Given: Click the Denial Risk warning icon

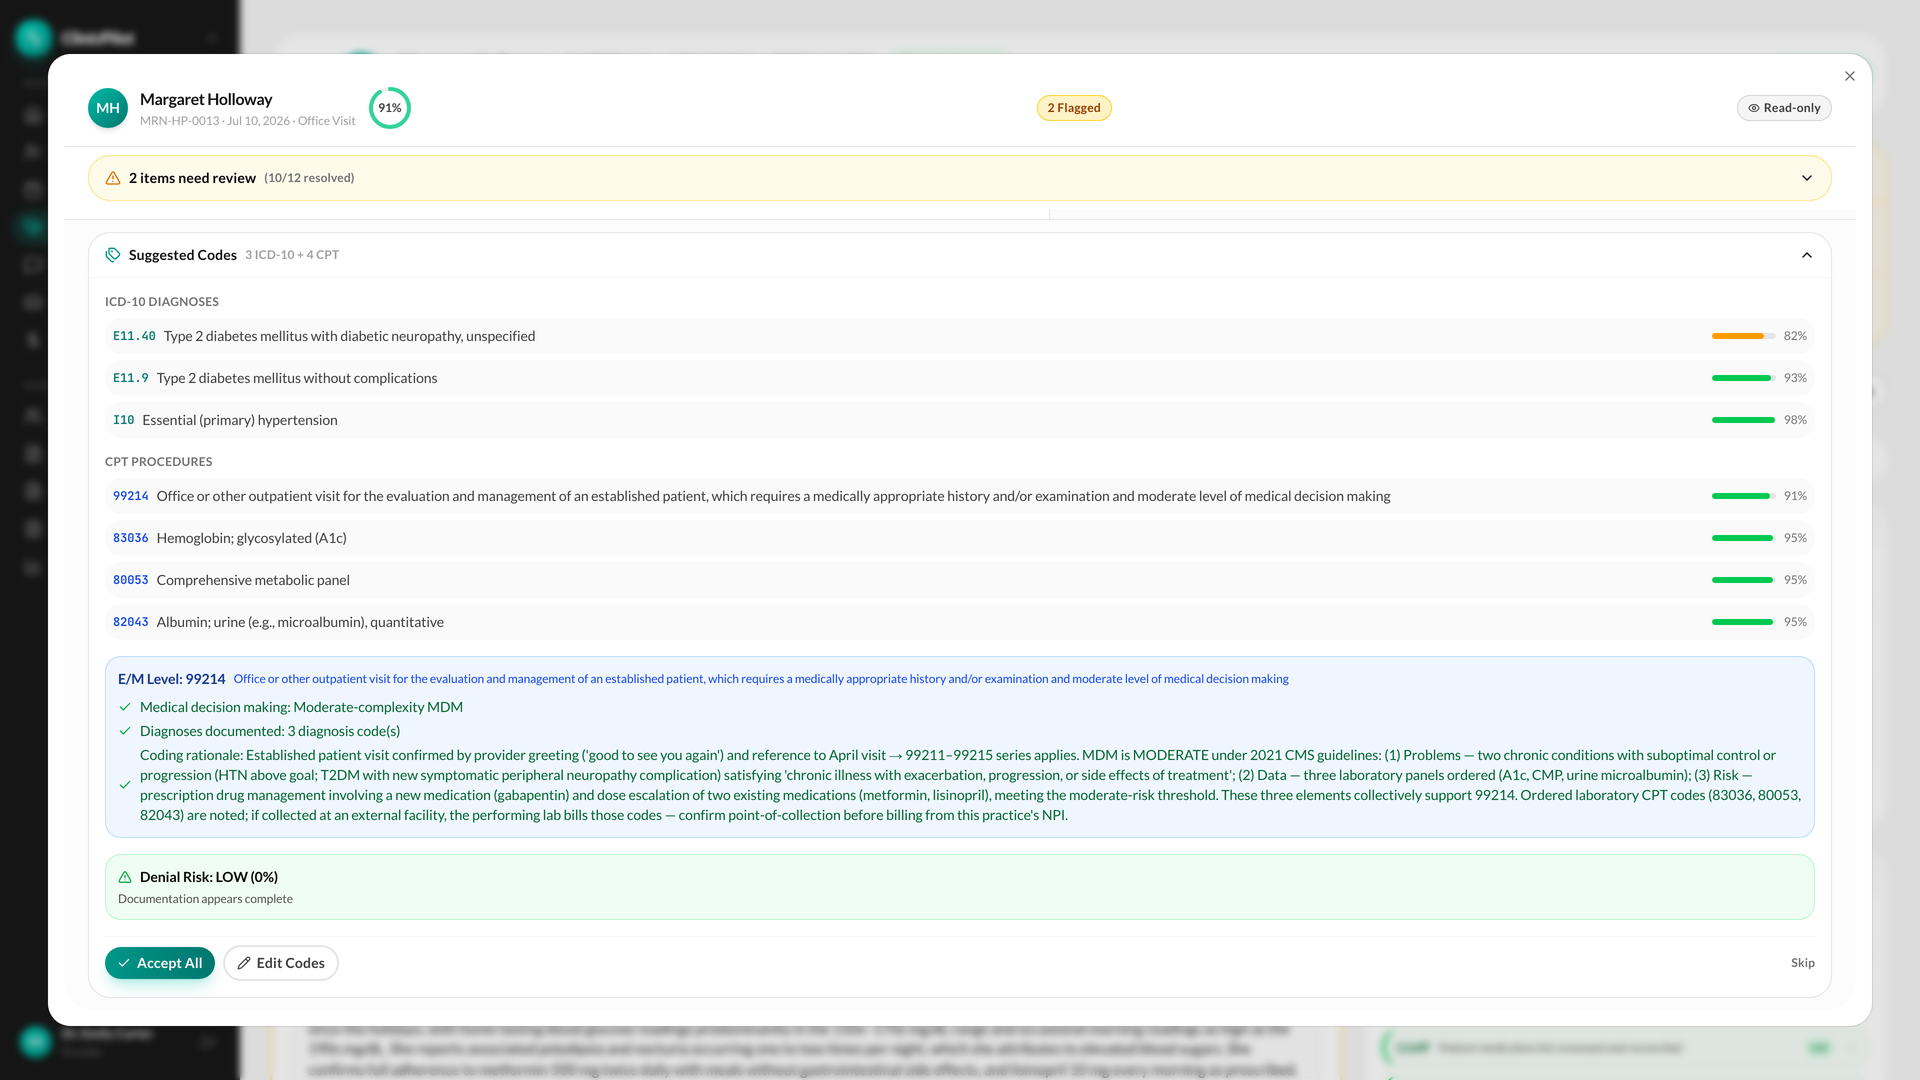Looking at the screenshot, I should [x=125, y=877].
